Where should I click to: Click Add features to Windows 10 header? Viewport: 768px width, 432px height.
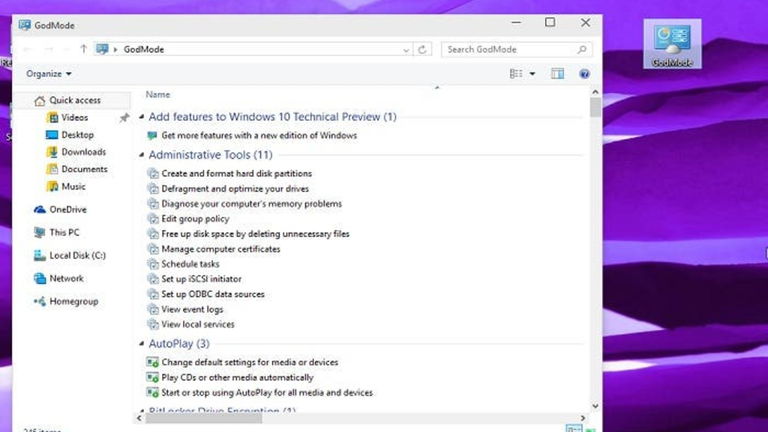tap(273, 117)
